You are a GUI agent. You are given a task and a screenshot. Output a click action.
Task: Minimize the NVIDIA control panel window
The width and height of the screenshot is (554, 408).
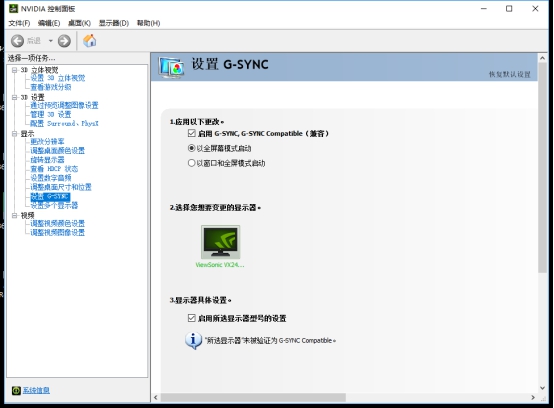click(484, 9)
